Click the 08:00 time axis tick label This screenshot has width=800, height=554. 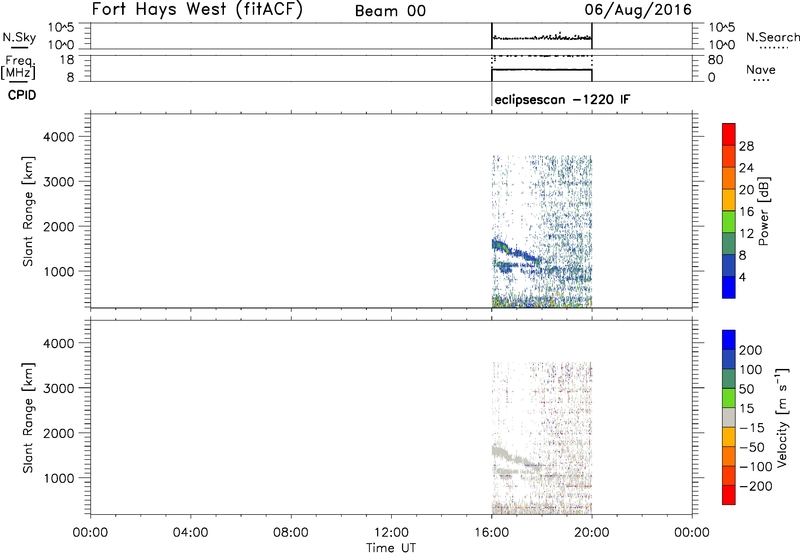pyautogui.click(x=291, y=533)
